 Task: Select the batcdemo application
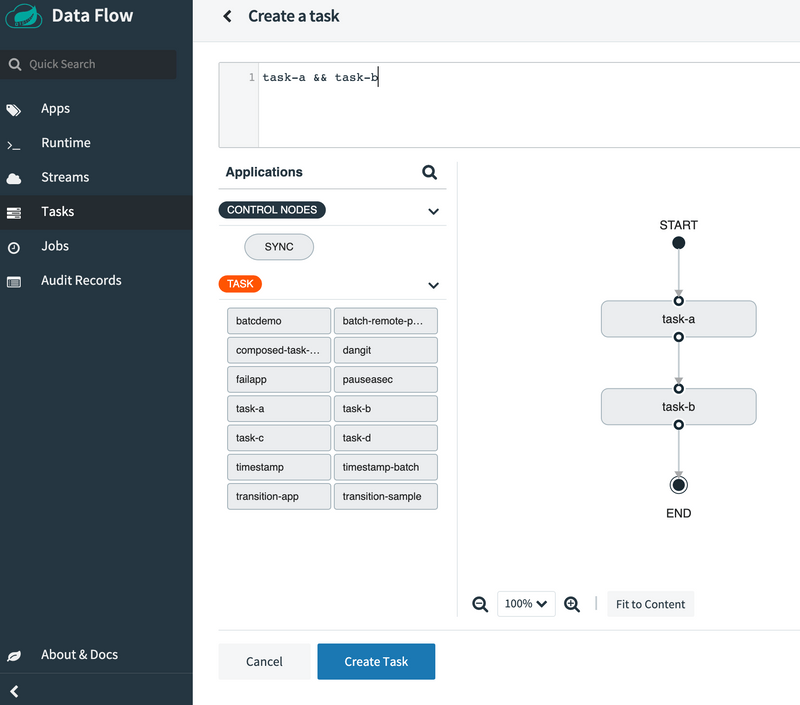pyautogui.click(x=279, y=321)
